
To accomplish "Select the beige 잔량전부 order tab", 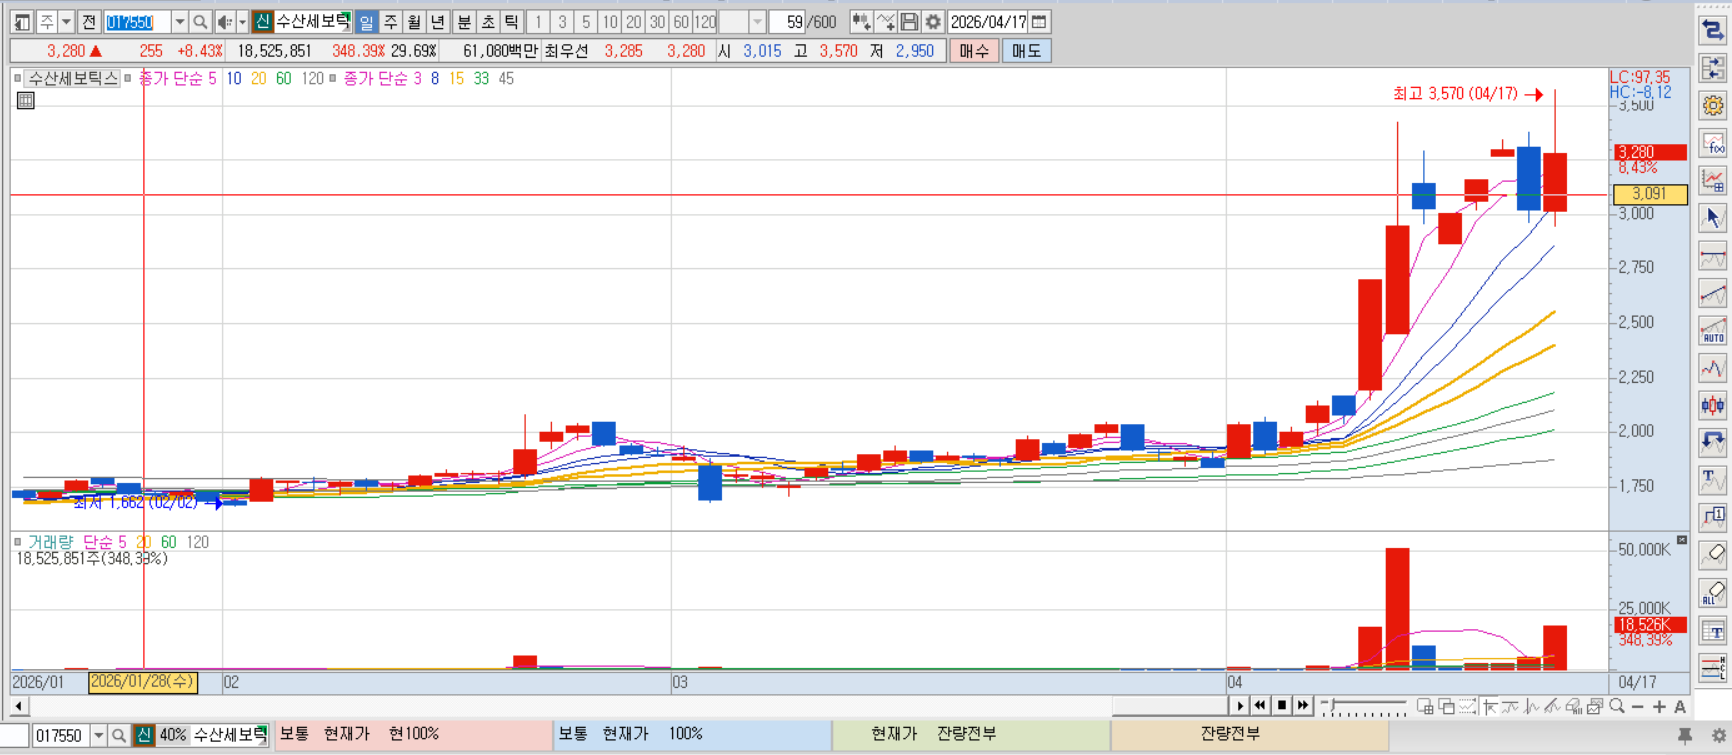I will [x=1249, y=735].
